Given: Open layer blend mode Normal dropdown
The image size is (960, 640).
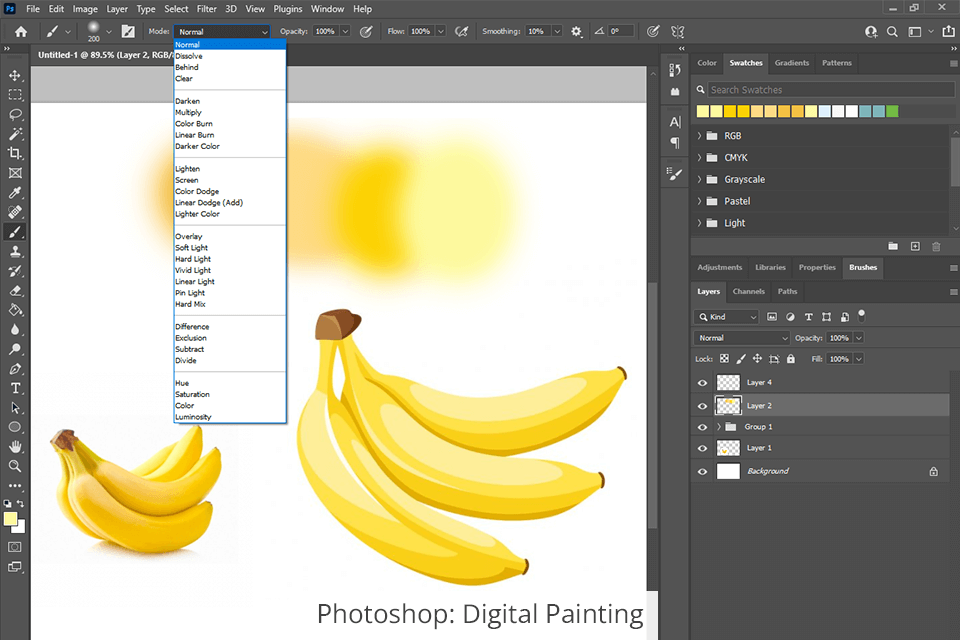Looking at the screenshot, I should [x=742, y=338].
